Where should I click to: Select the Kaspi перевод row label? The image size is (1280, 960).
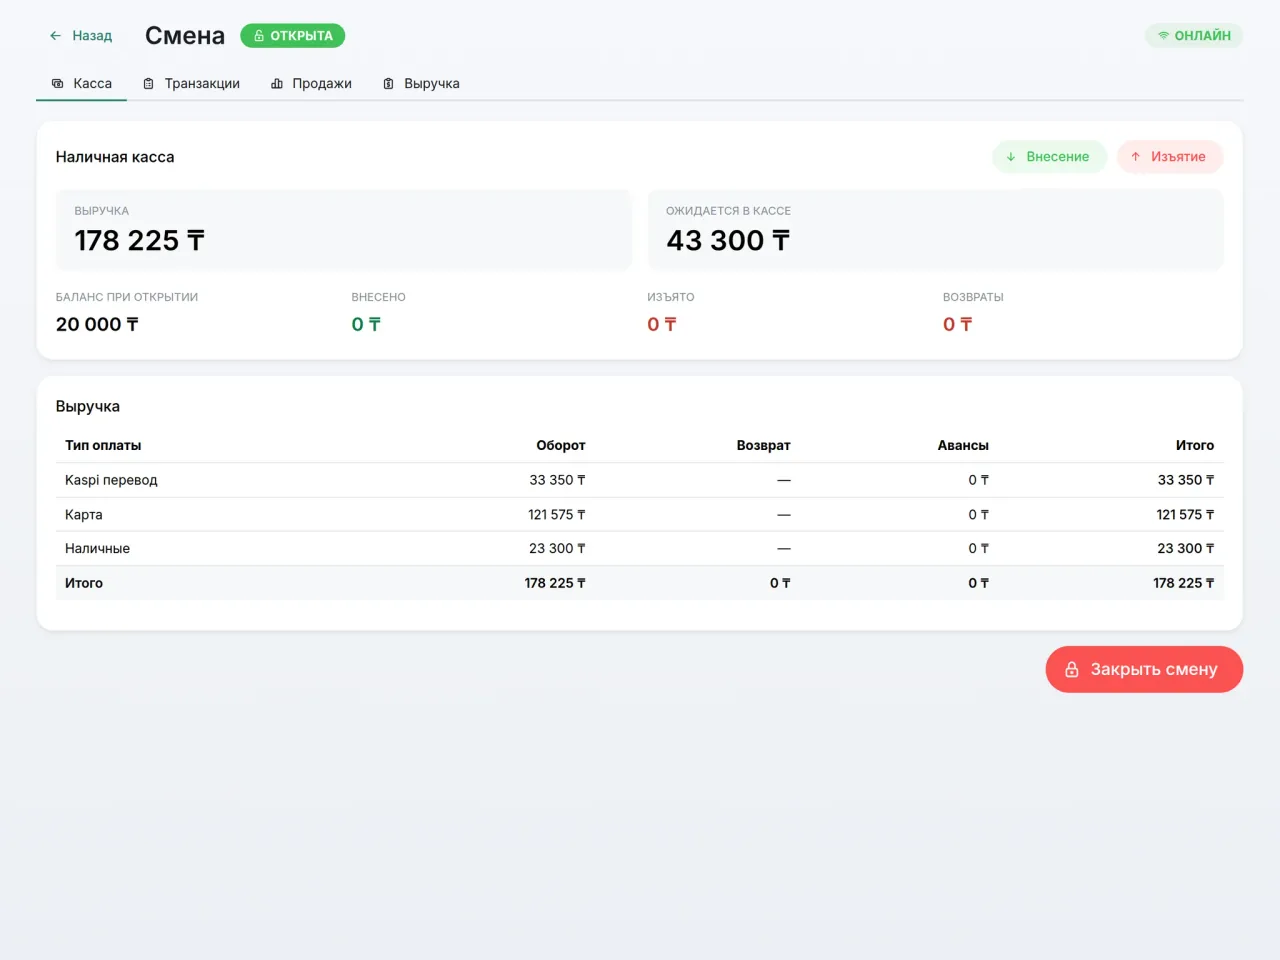[x=111, y=480]
